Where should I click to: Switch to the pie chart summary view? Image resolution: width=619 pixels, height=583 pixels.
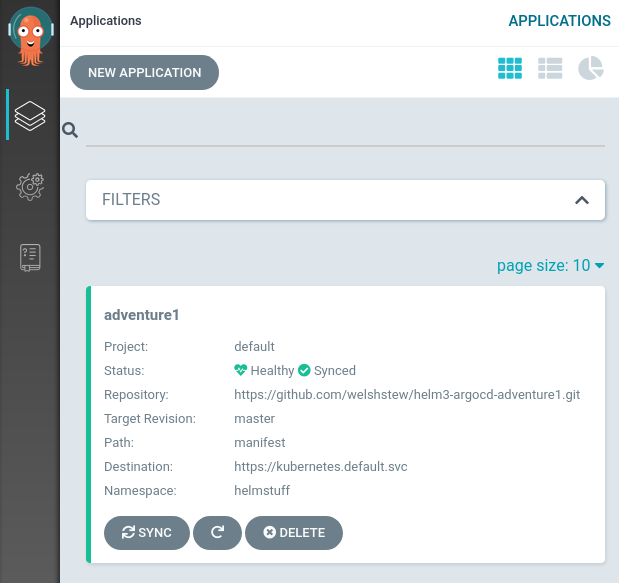[591, 68]
